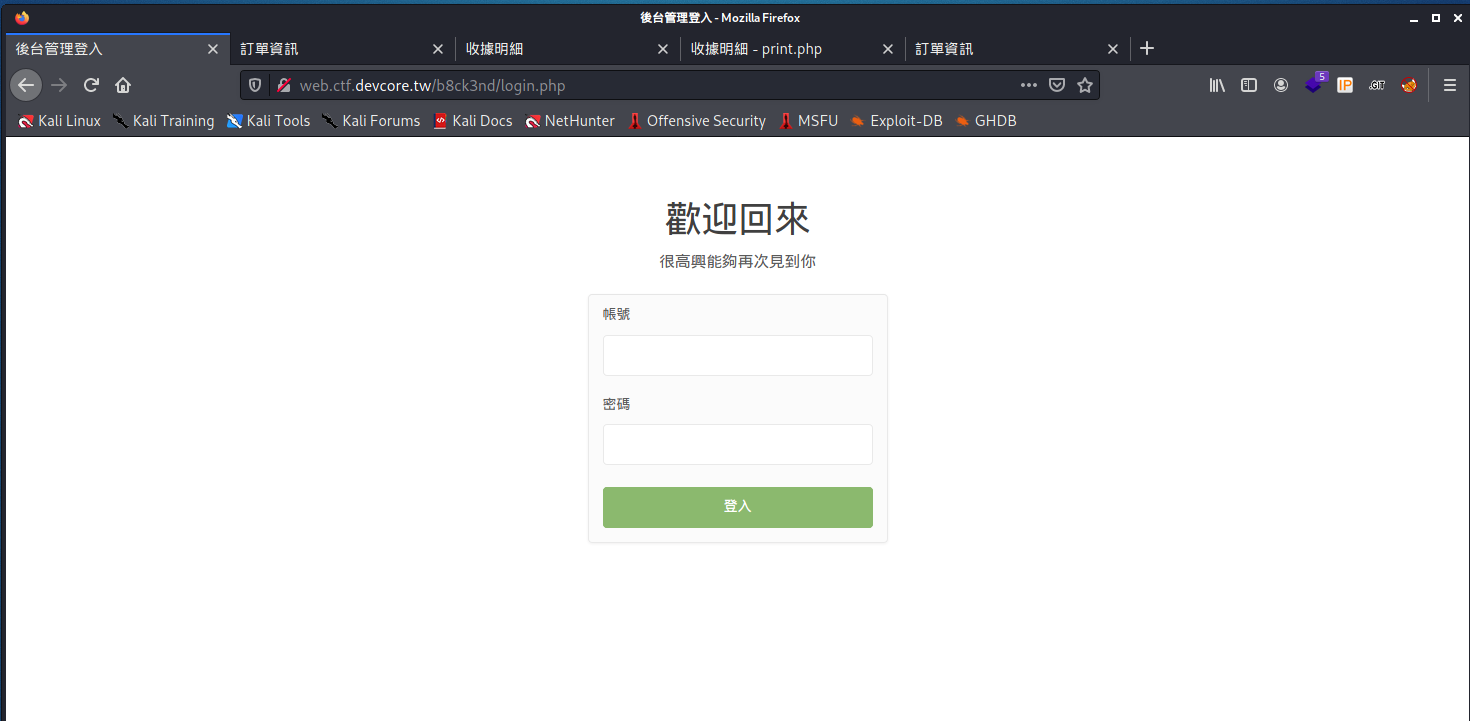Viewport: 1470px width, 721px height.
Task: Reload the current login page
Action: point(91,85)
